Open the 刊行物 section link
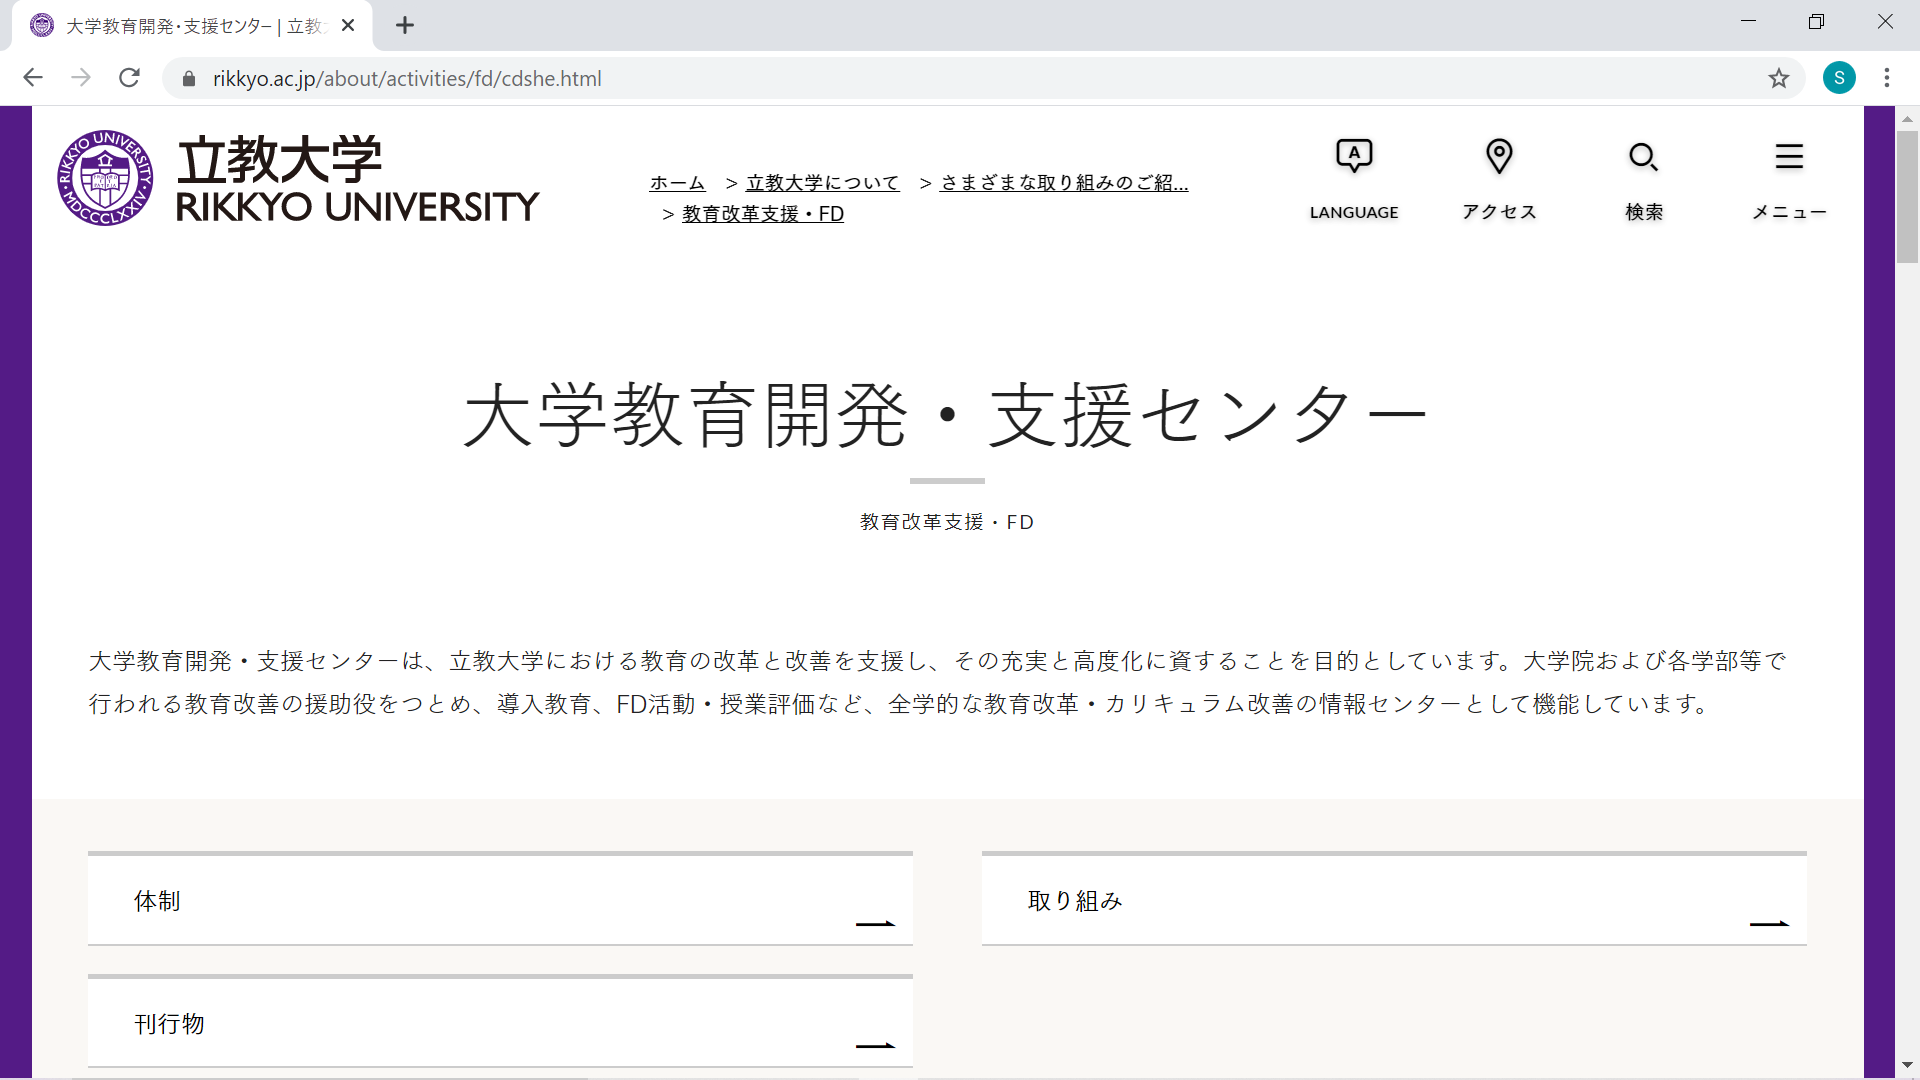The image size is (1920, 1080). [x=500, y=1022]
